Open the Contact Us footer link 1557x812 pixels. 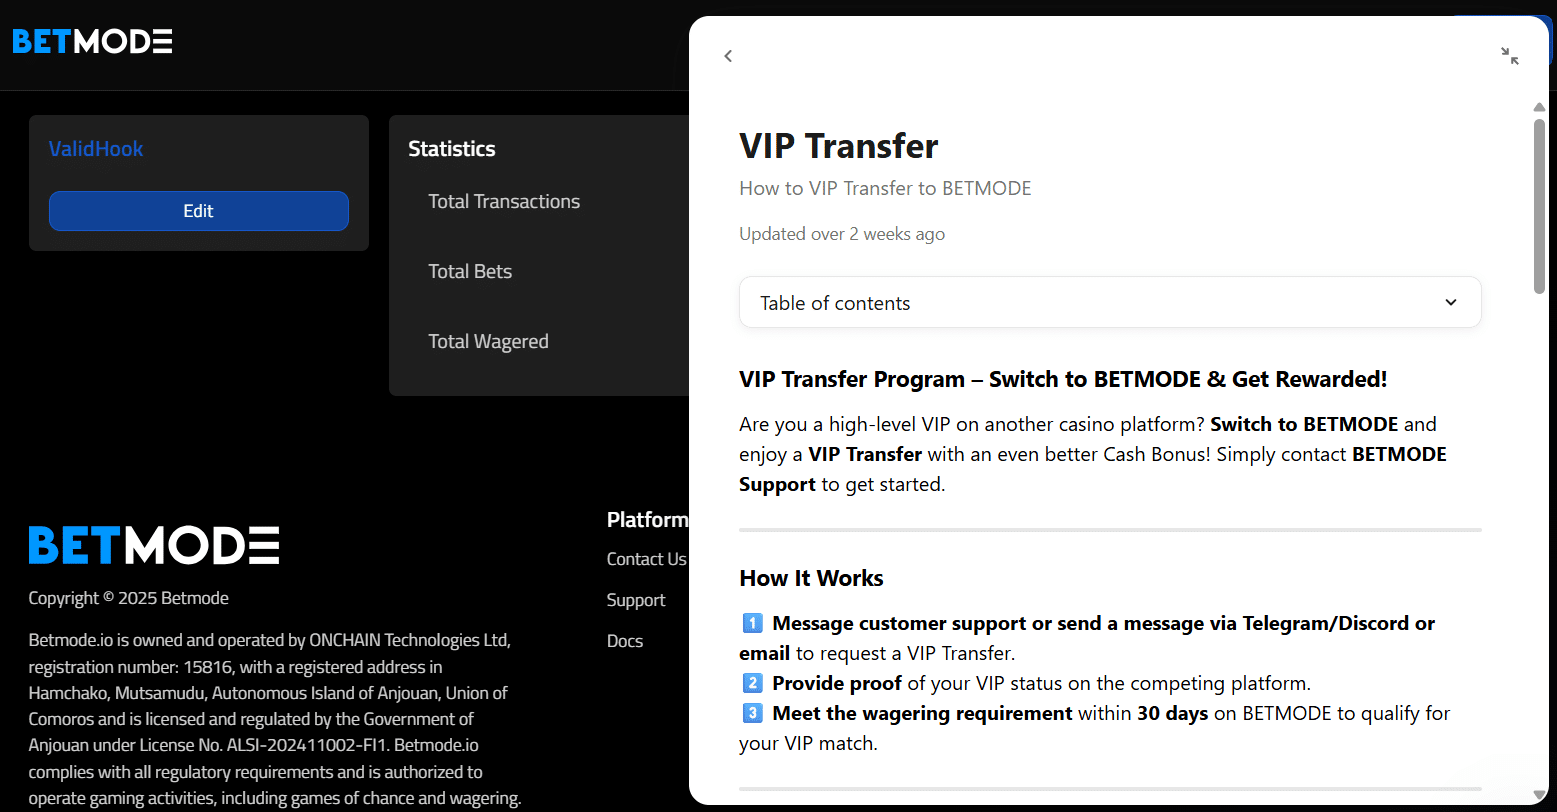pyautogui.click(x=646, y=559)
